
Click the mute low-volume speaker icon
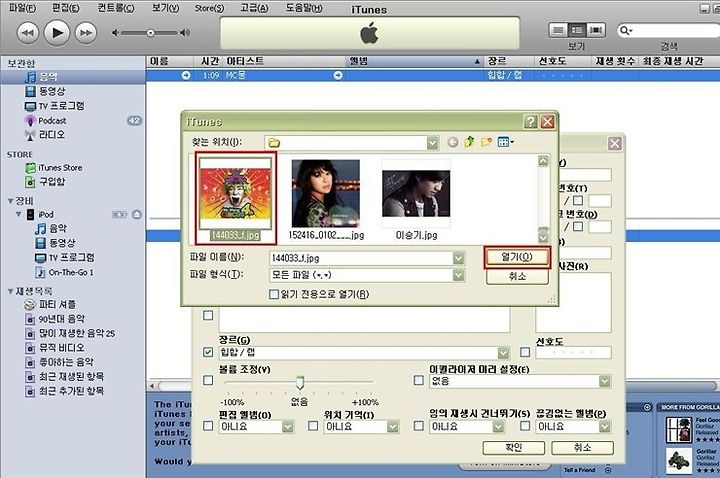(x=115, y=33)
